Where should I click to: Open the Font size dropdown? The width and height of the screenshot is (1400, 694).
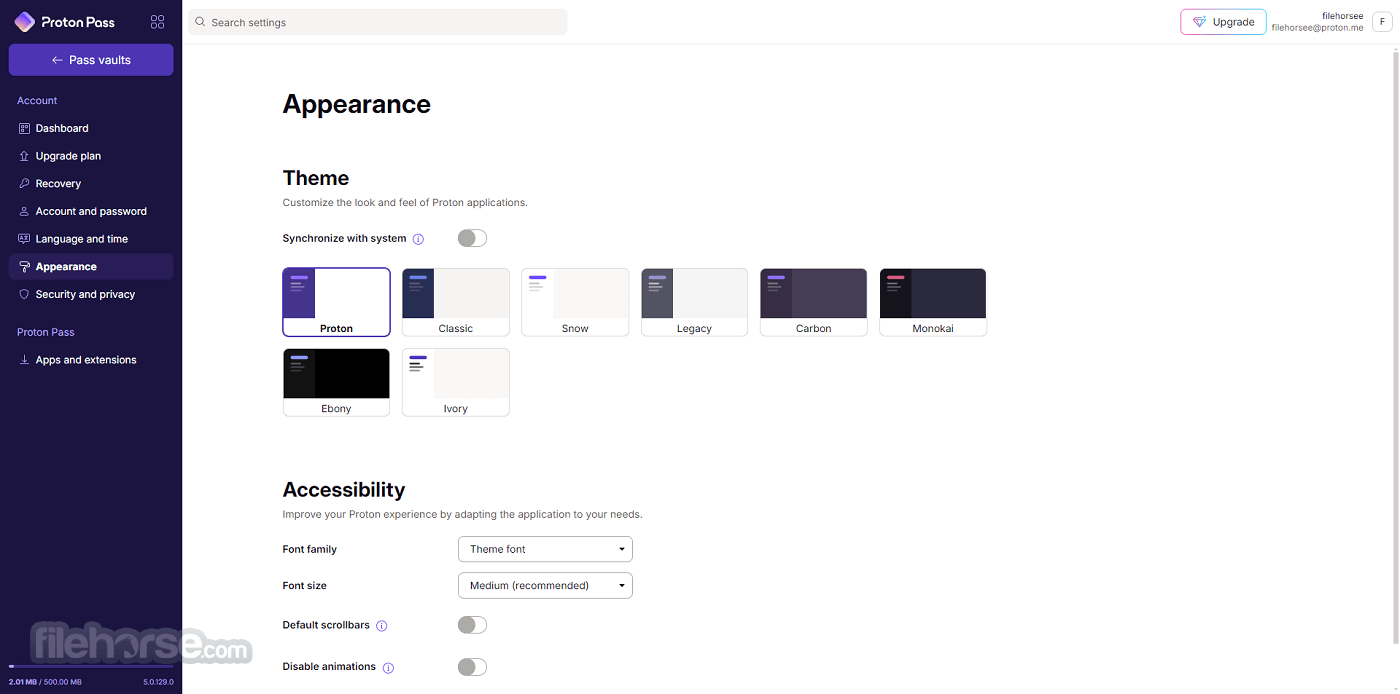point(545,585)
